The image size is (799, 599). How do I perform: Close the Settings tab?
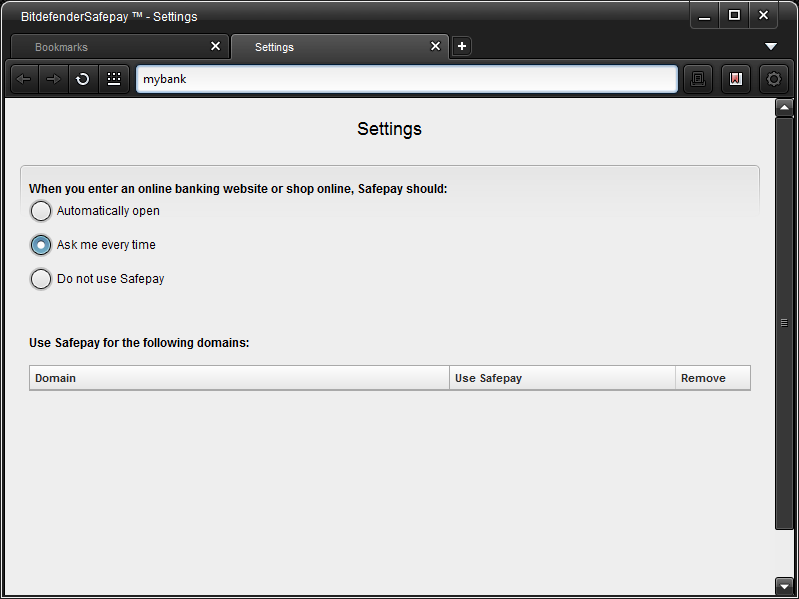(435, 46)
